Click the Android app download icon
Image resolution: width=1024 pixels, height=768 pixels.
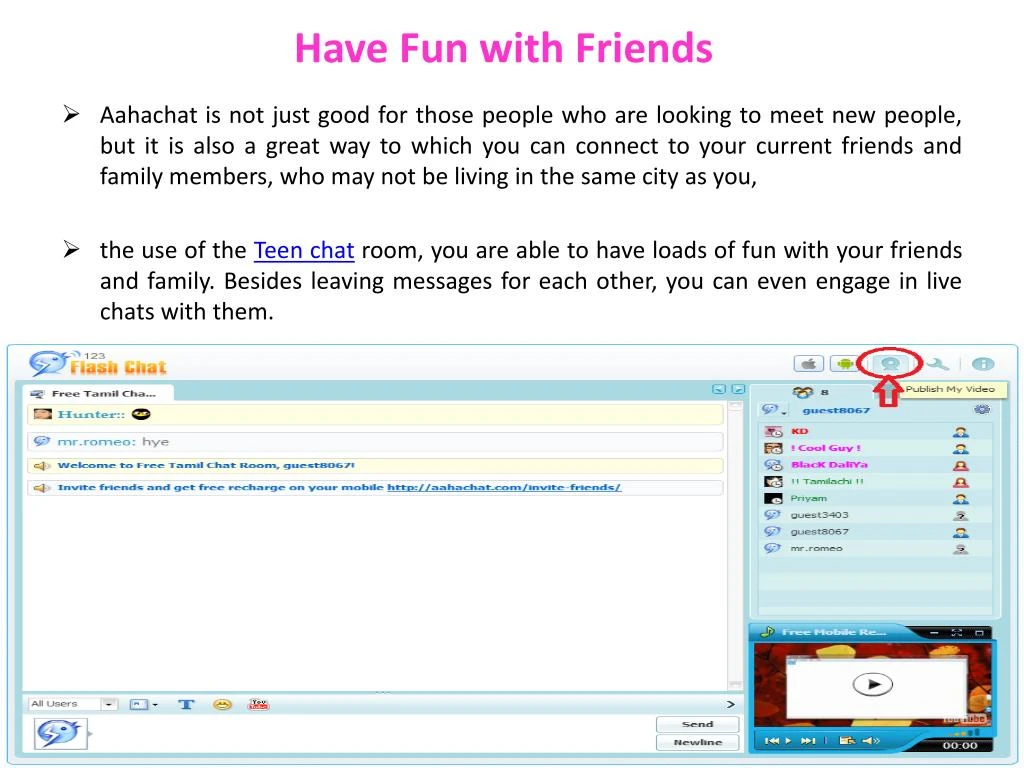(844, 364)
